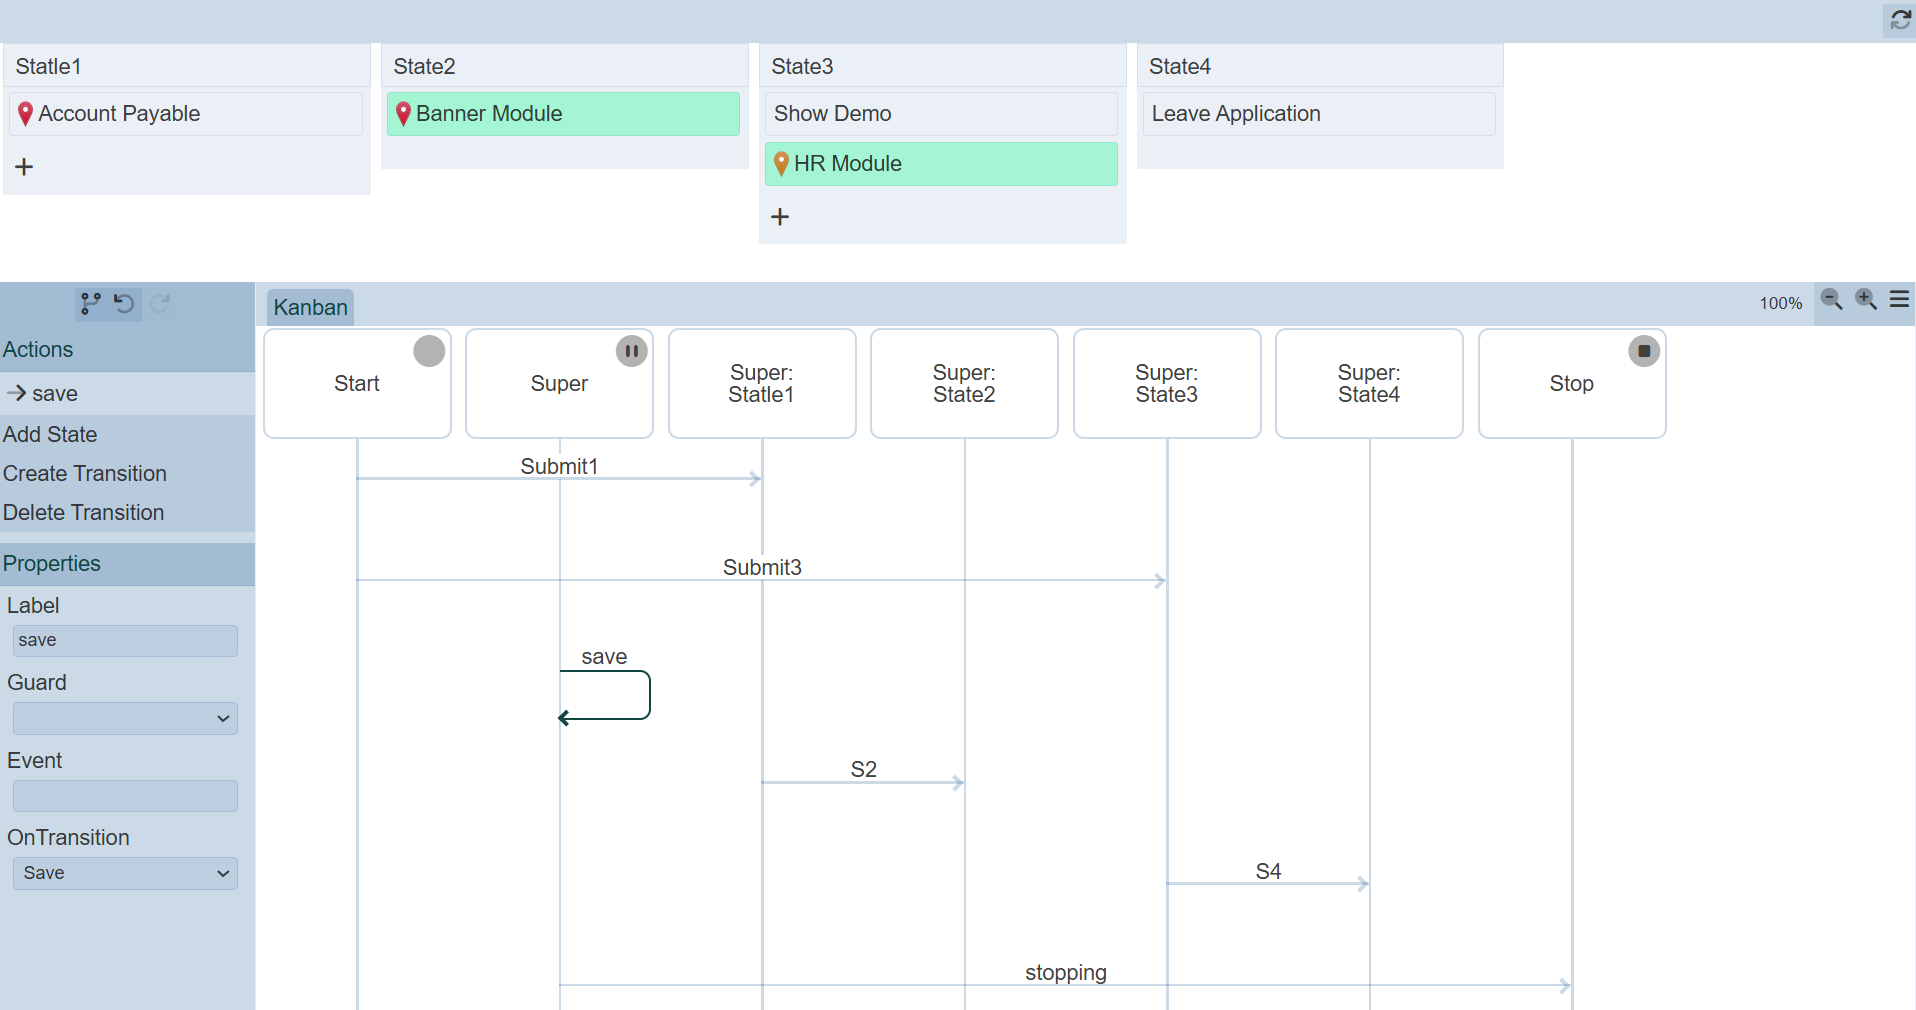Click the pause icon on Super state
This screenshot has width=1916, height=1010.
click(x=631, y=351)
